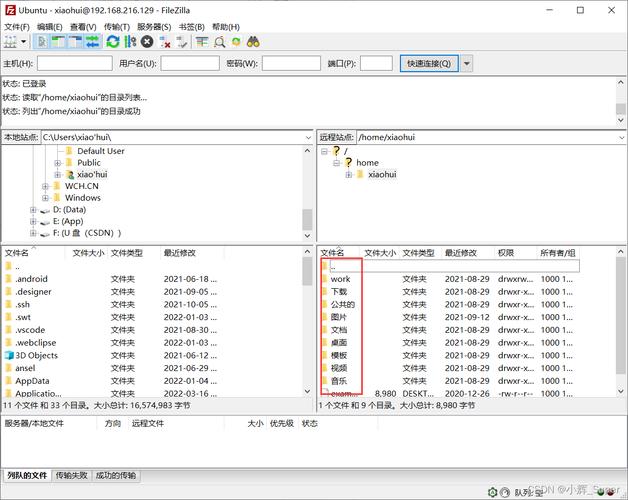The image size is (628, 500).
Task: Open the 传输(T) menu
Action: point(117,27)
